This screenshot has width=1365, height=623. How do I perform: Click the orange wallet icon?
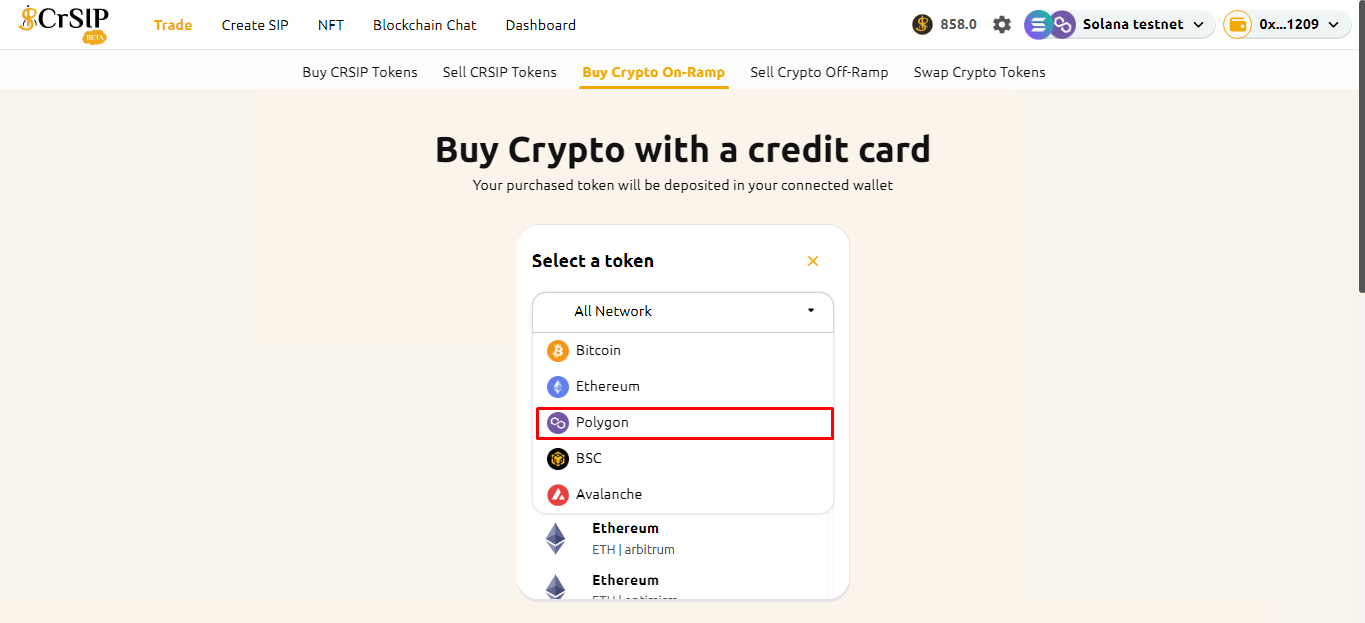(1238, 24)
